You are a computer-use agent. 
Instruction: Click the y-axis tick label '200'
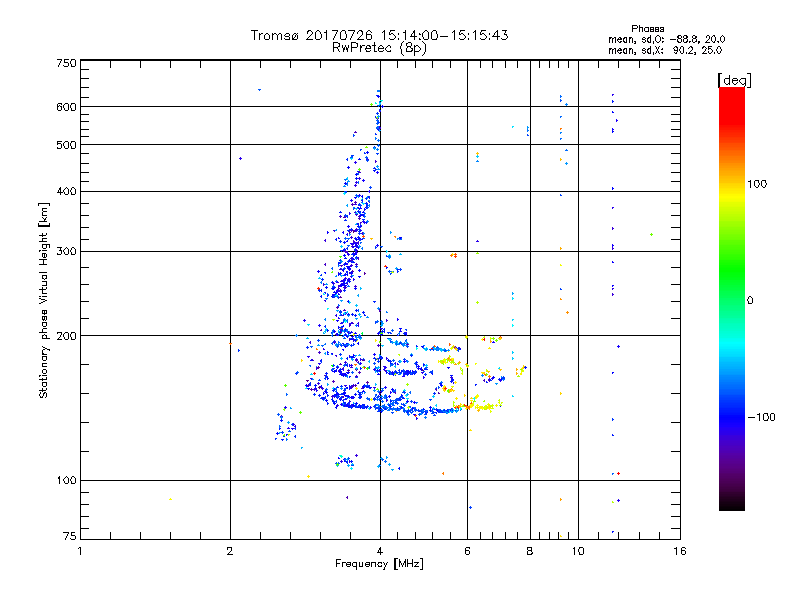coord(66,336)
